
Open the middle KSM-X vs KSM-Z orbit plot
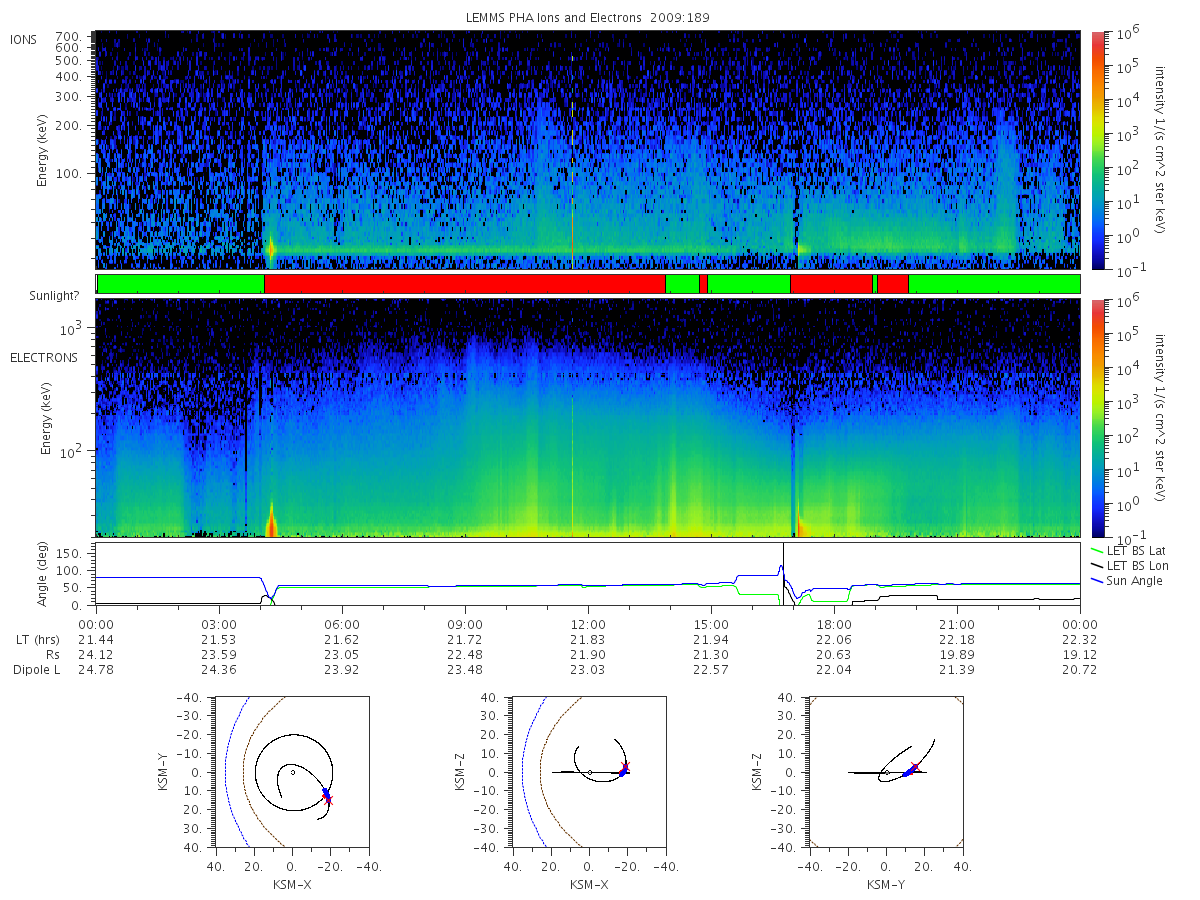(588, 772)
